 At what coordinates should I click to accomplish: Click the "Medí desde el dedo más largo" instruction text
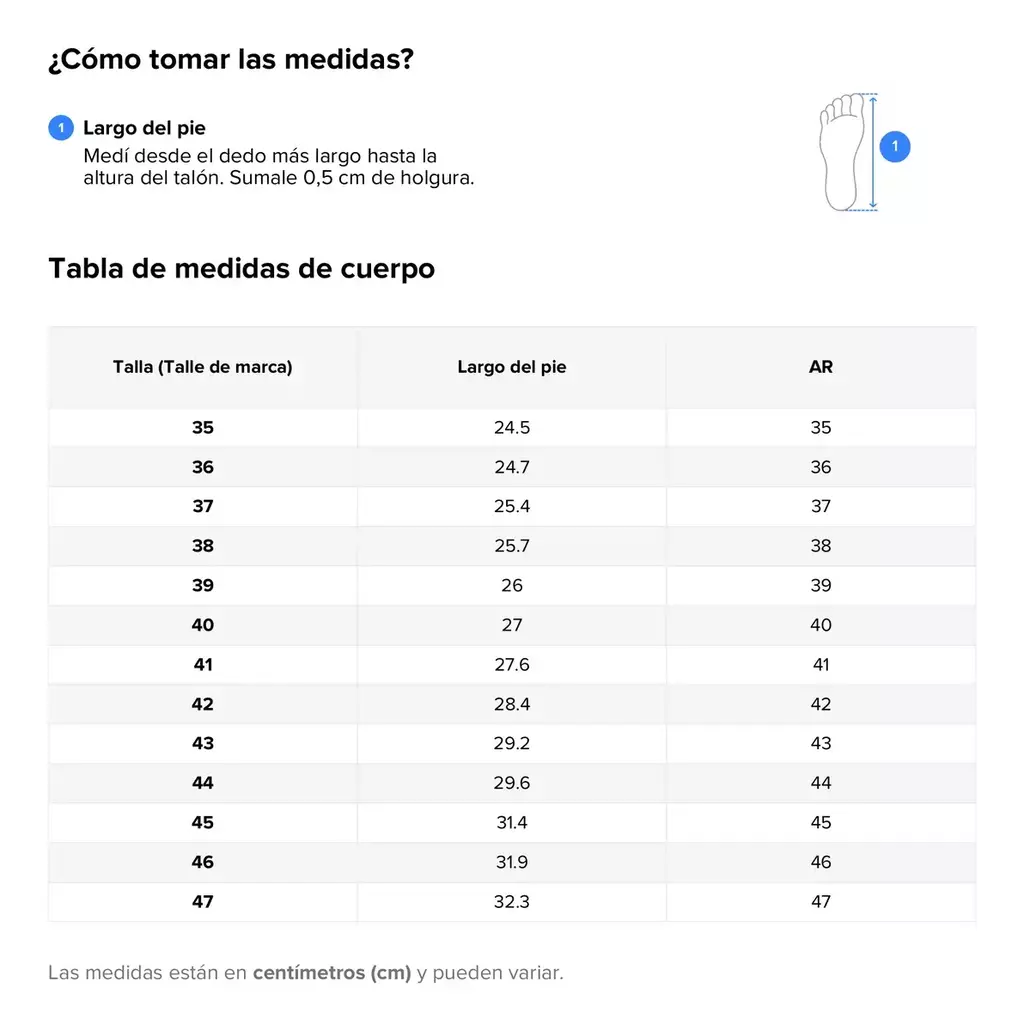[x=260, y=157]
